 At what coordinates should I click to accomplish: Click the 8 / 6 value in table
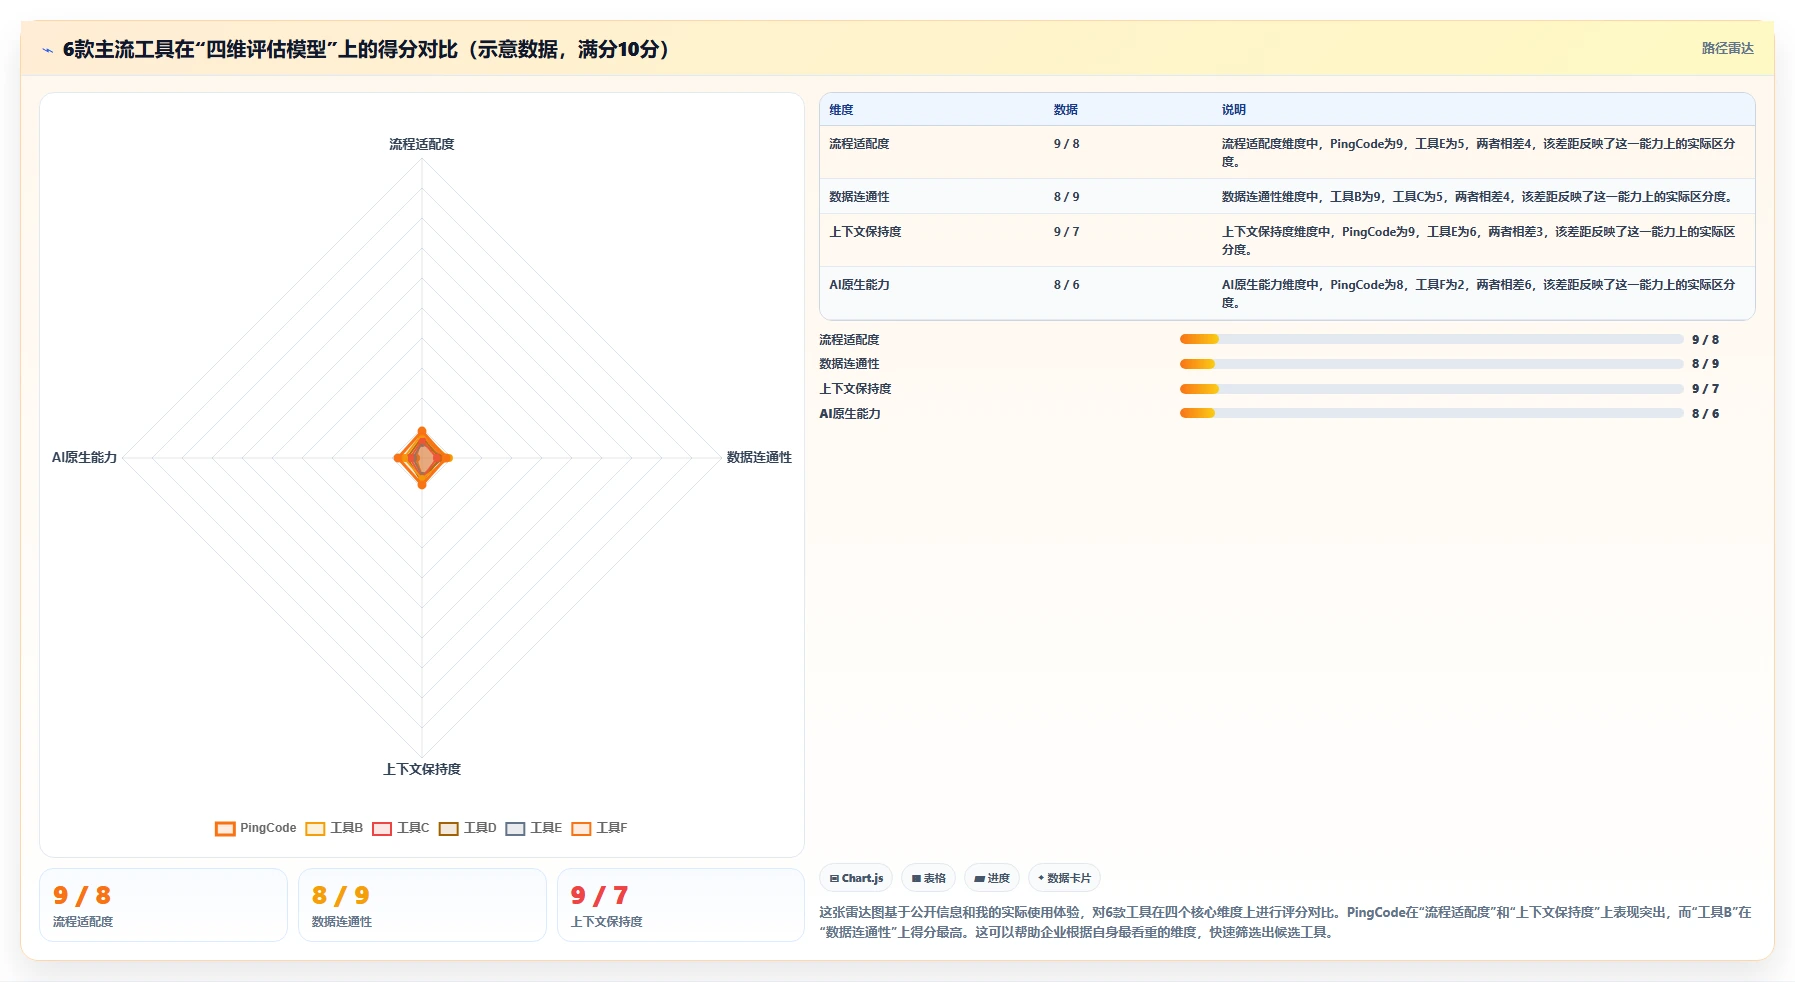click(x=1066, y=285)
